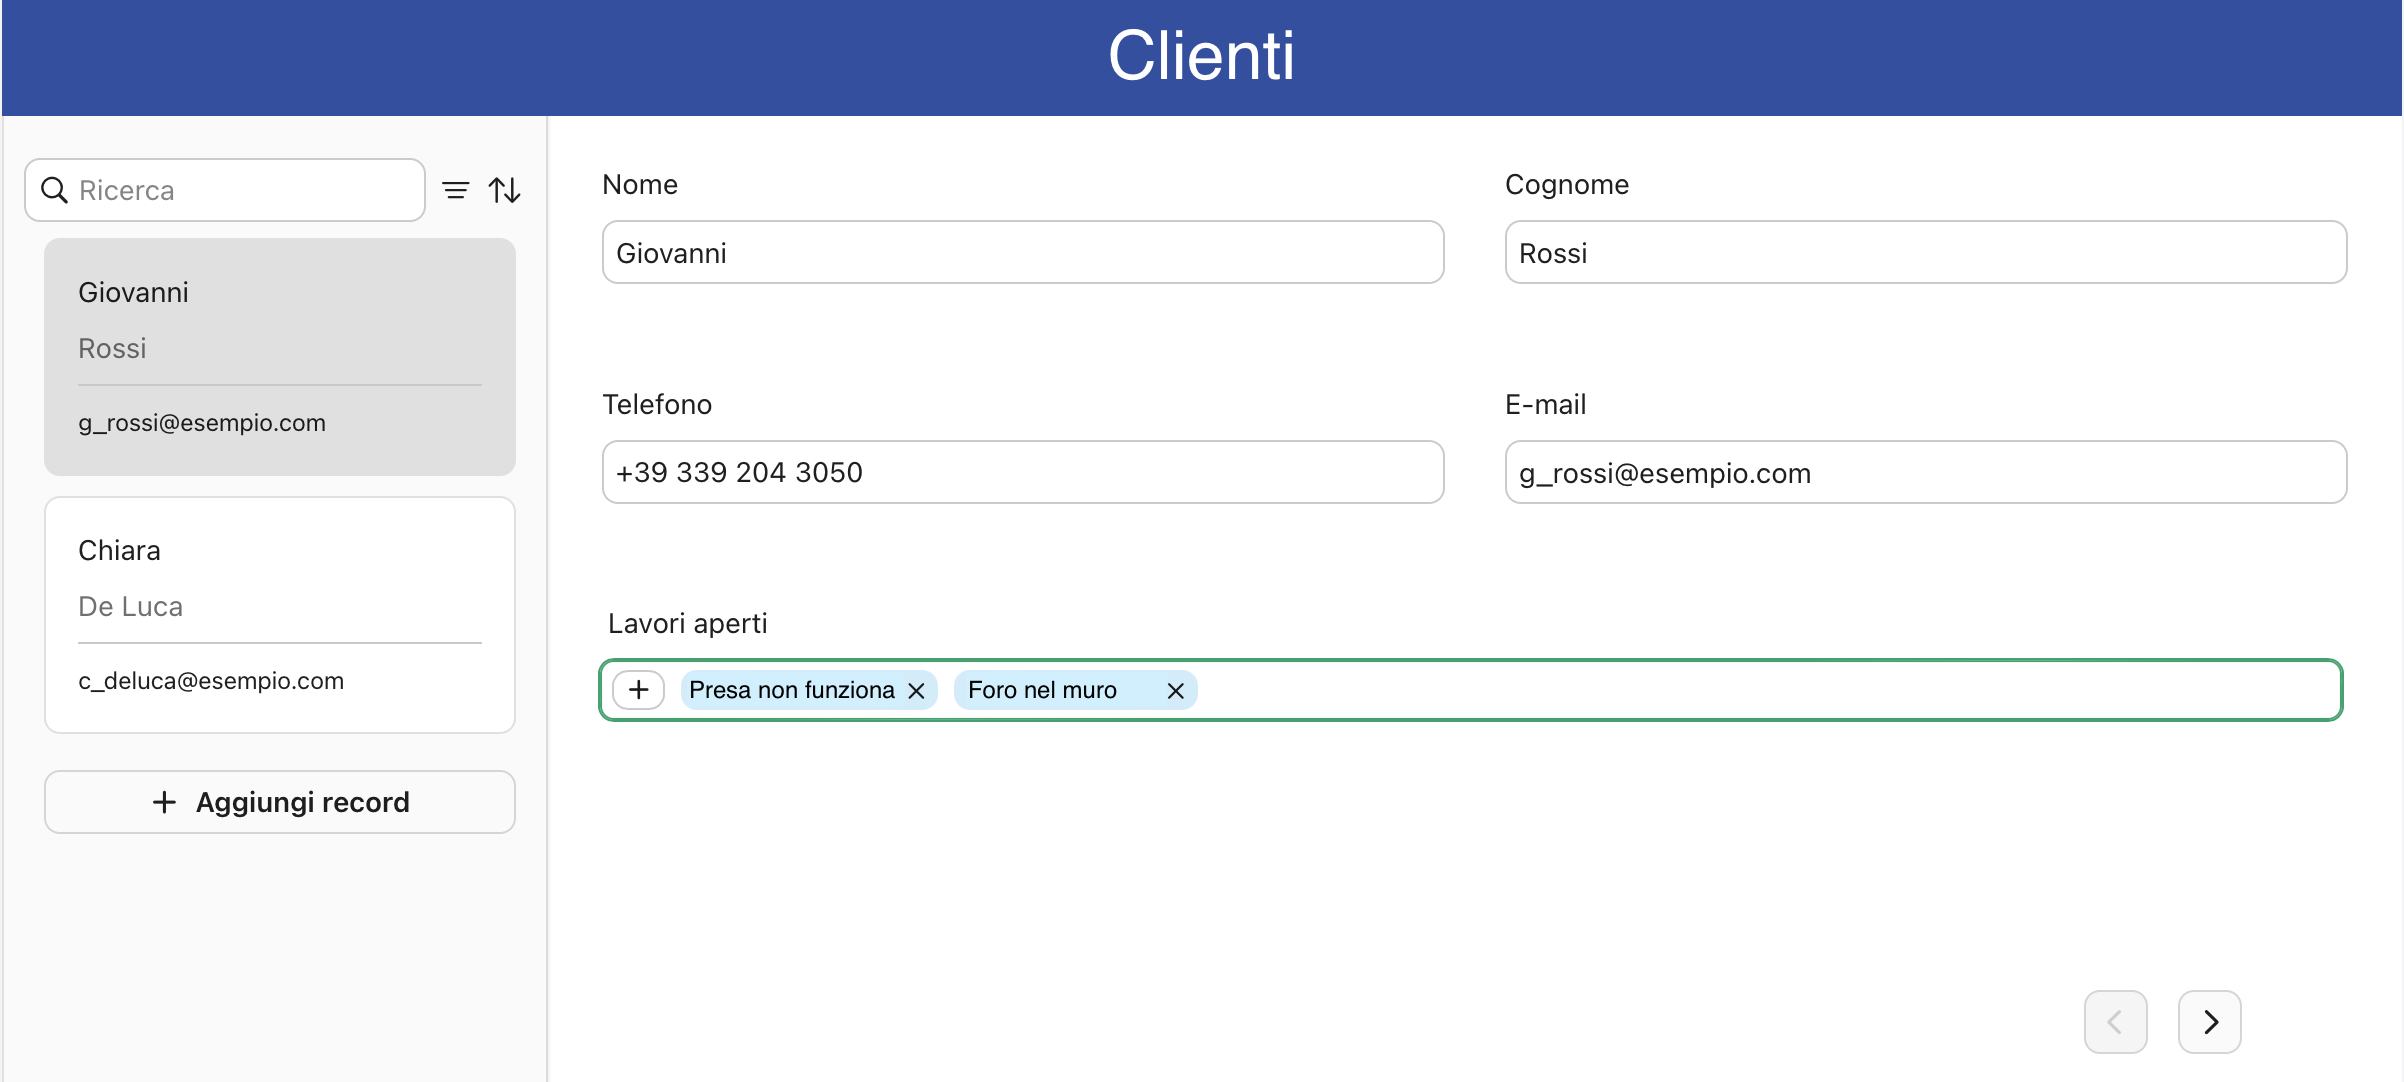The width and height of the screenshot is (2404, 1082).
Task: Remove the 'Foro nel muro' tag
Action: coord(1175,690)
